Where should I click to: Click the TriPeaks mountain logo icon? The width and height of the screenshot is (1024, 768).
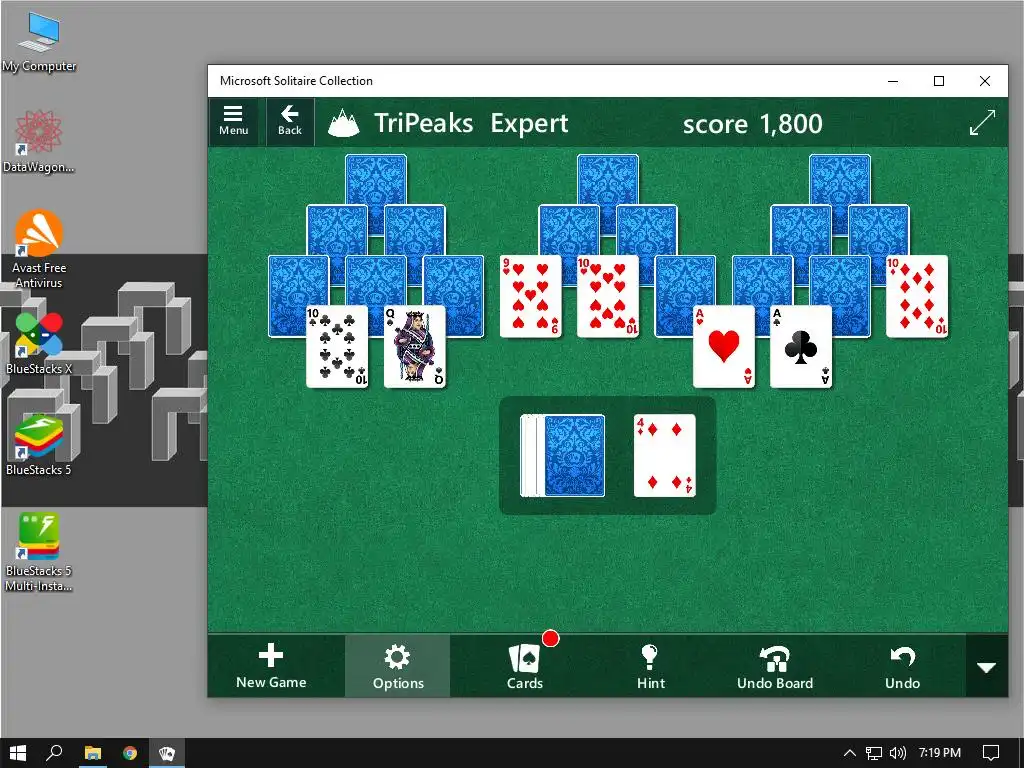coord(344,123)
